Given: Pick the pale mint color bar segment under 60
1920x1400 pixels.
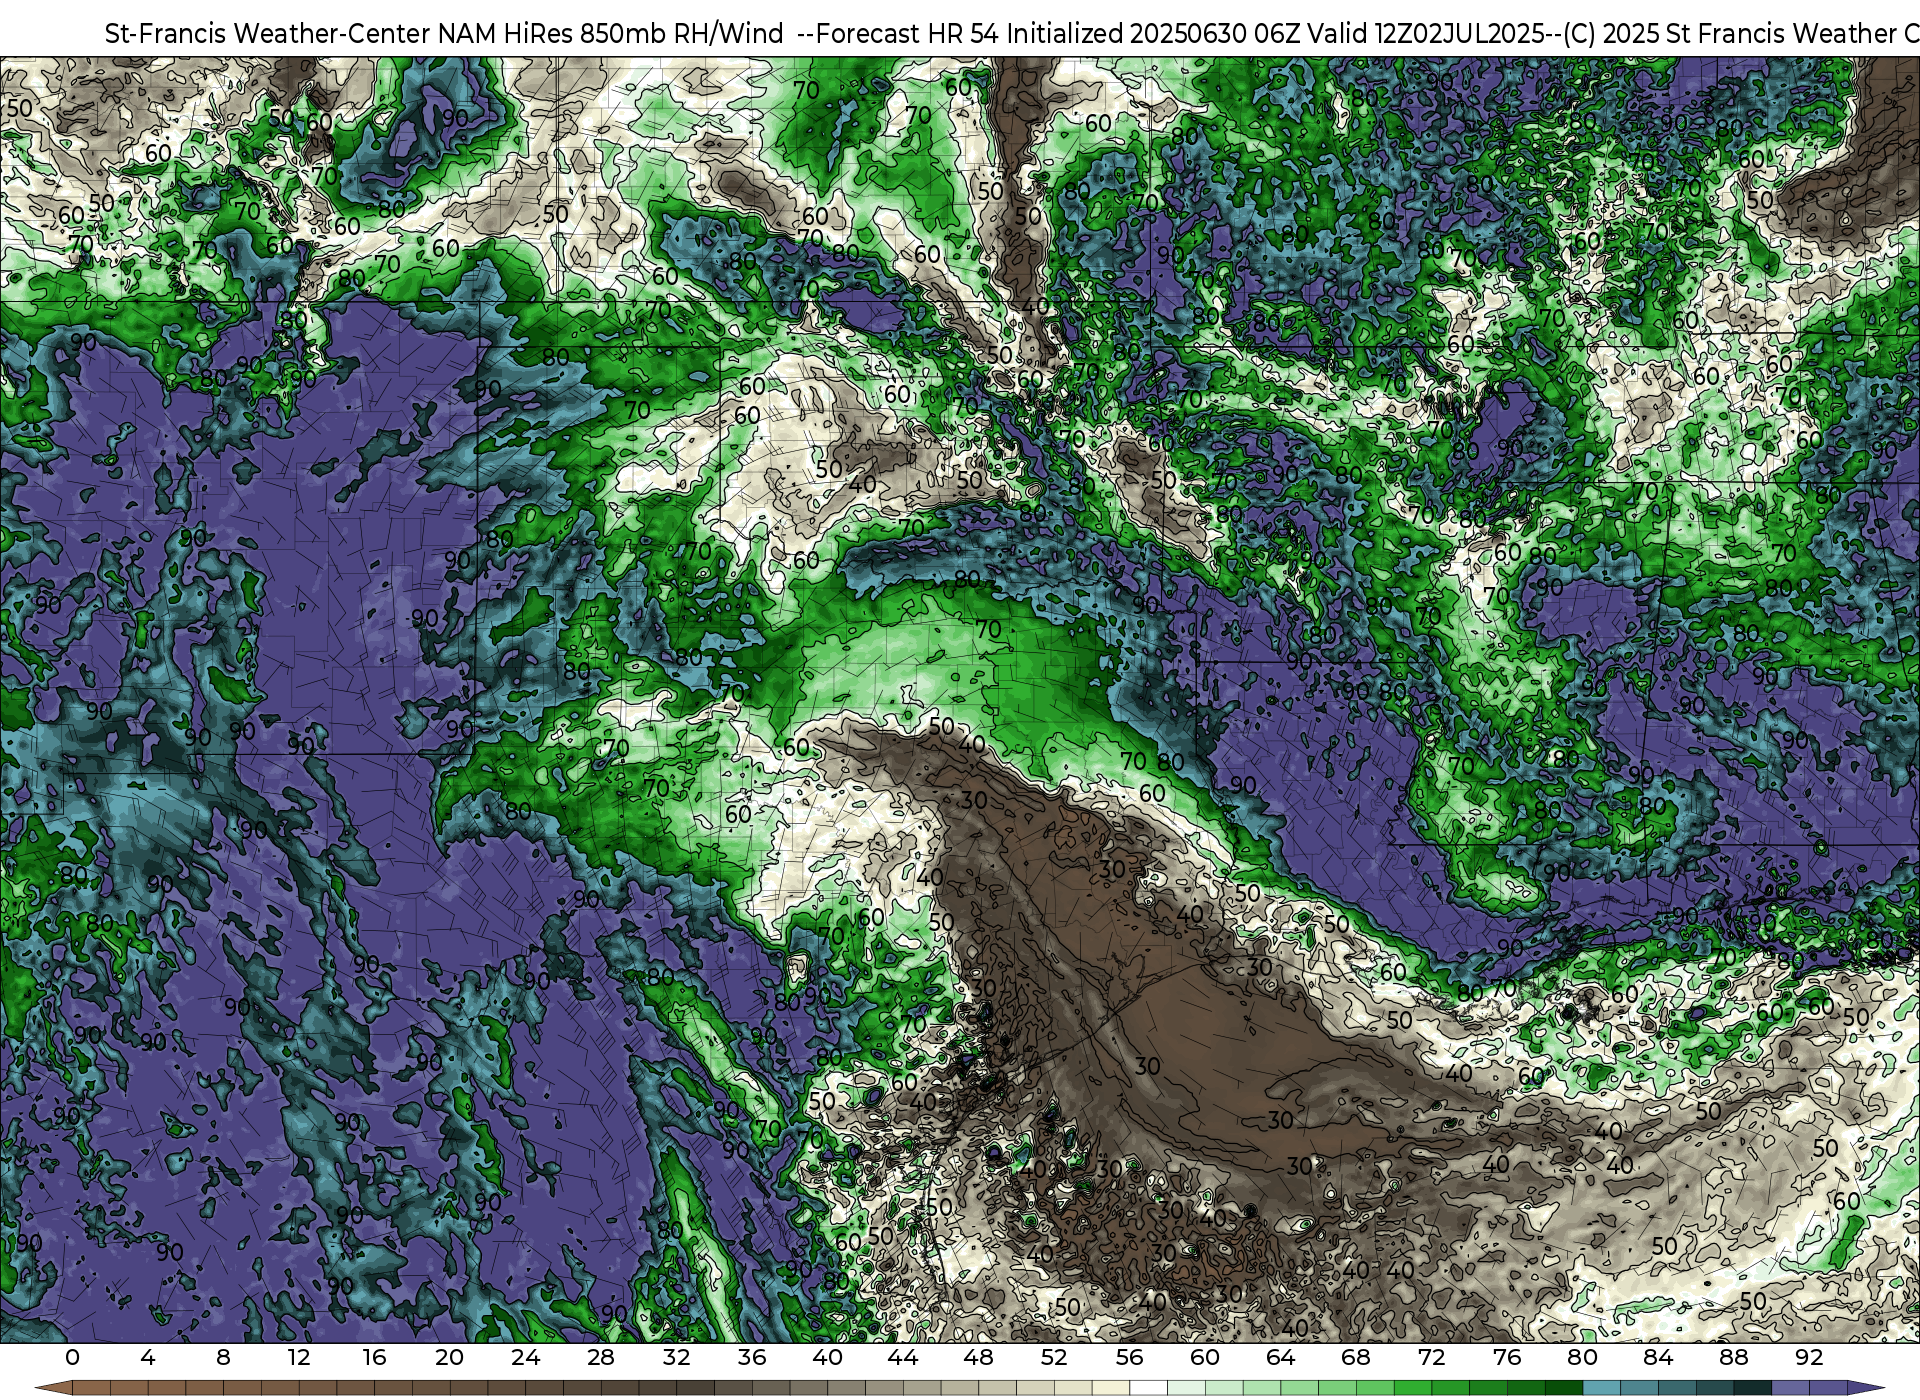Looking at the screenshot, I should point(1224,1388).
